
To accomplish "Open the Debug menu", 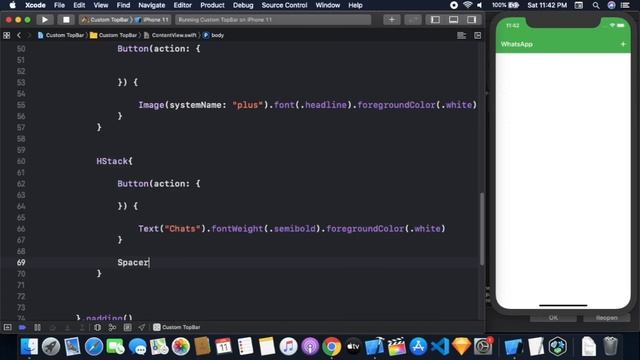I will pyautogui.click(x=243, y=5).
